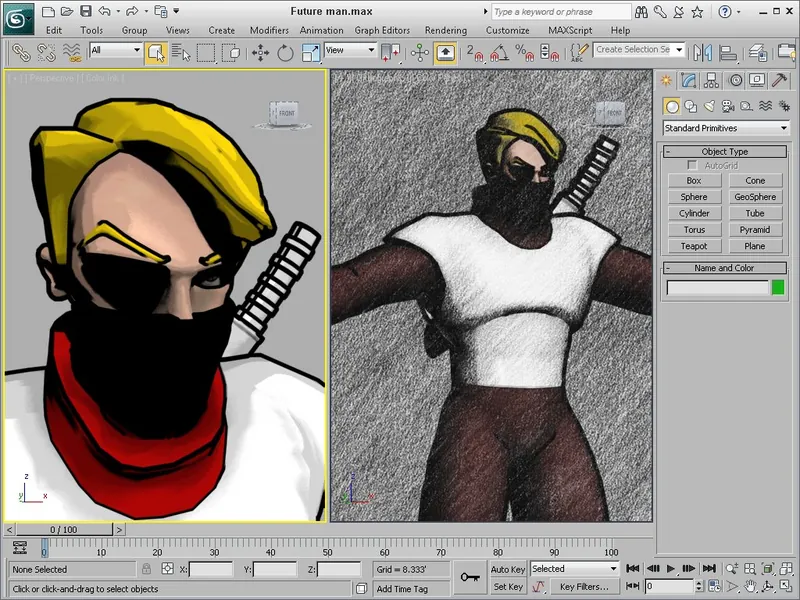Collapse the Name and Color rollout
Screen dimensions: 800x600
(724, 268)
